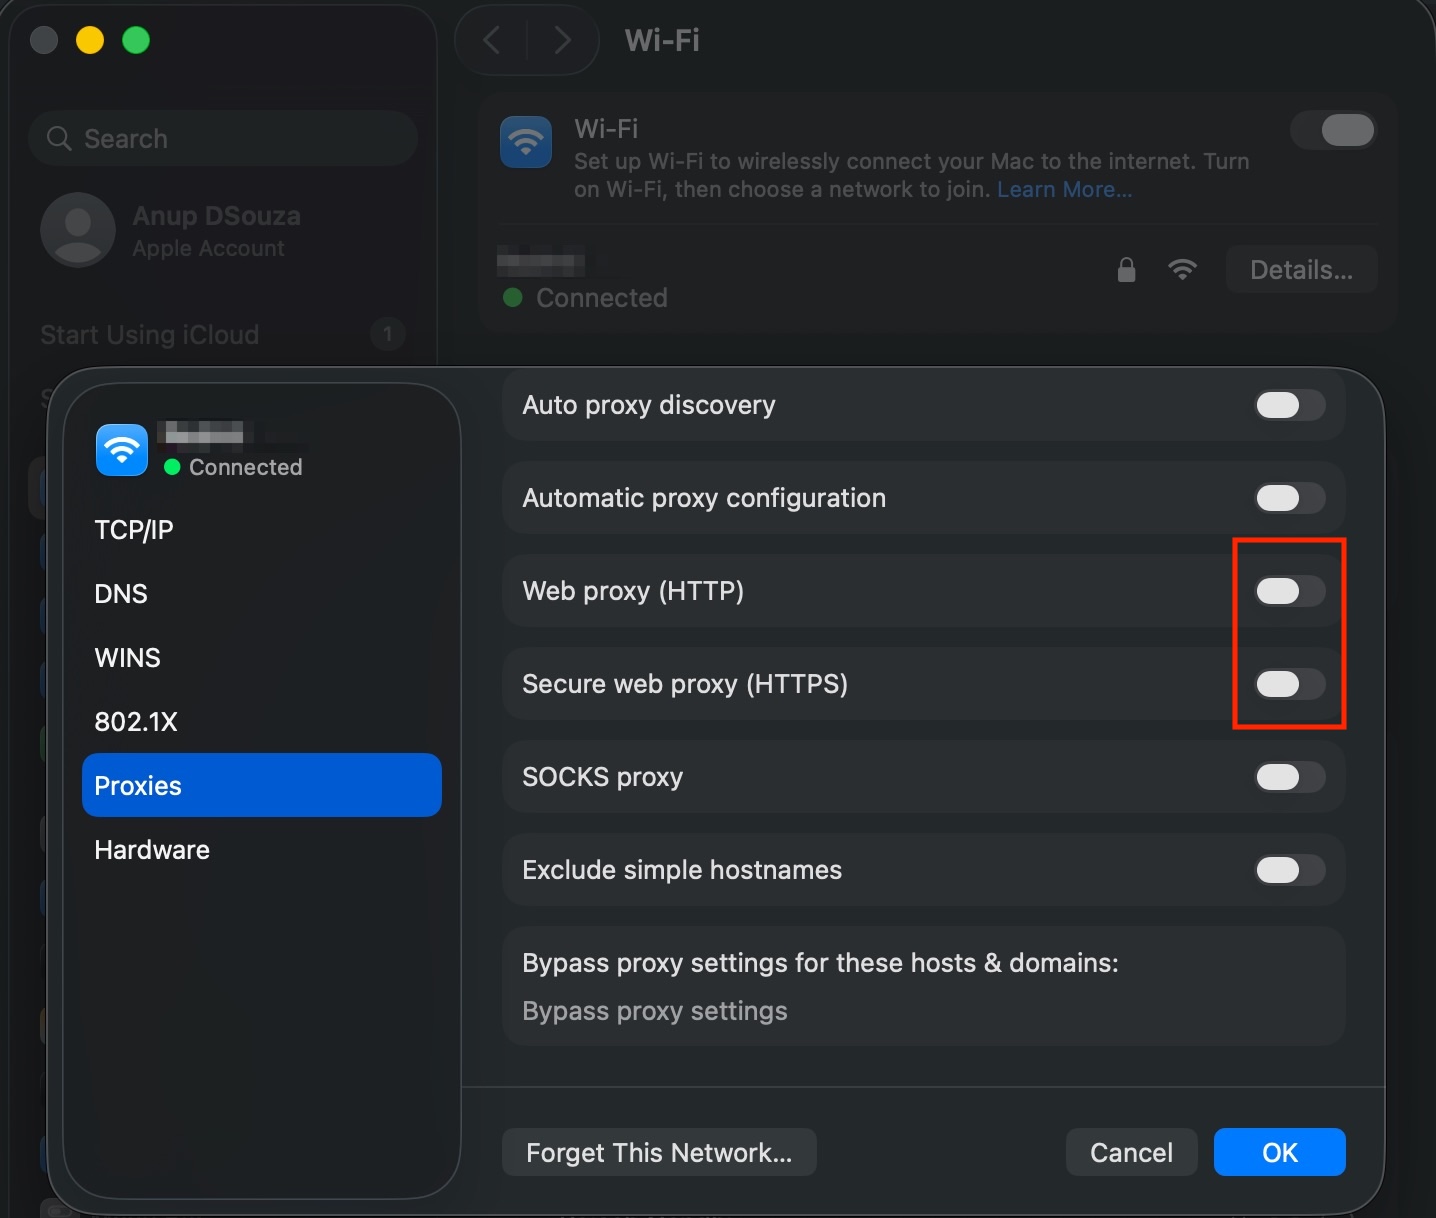Viewport: 1436px width, 1218px height.
Task: Select the 802.1X tab
Action: (x=136, y=721)
